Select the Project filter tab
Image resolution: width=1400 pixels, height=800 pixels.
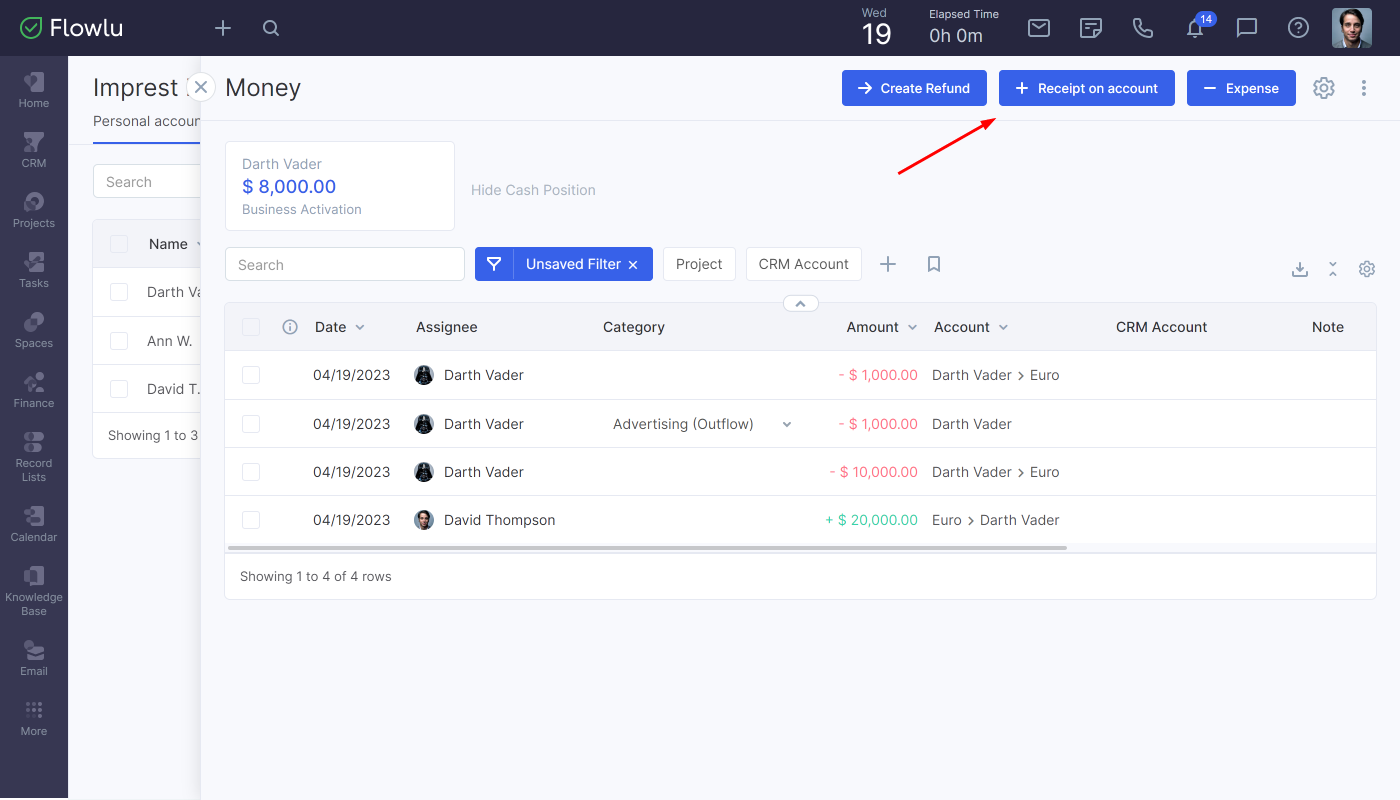pyautogui.click(x=699, y=264)
